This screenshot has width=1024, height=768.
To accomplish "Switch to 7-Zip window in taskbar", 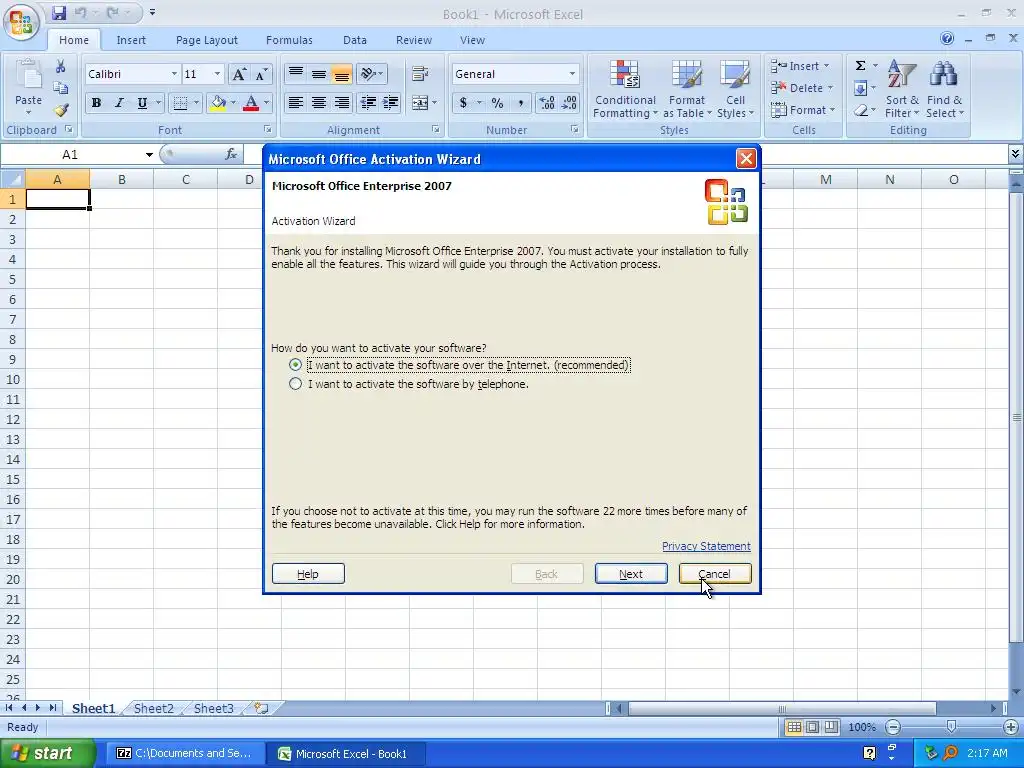I will [x=185, y=754].
